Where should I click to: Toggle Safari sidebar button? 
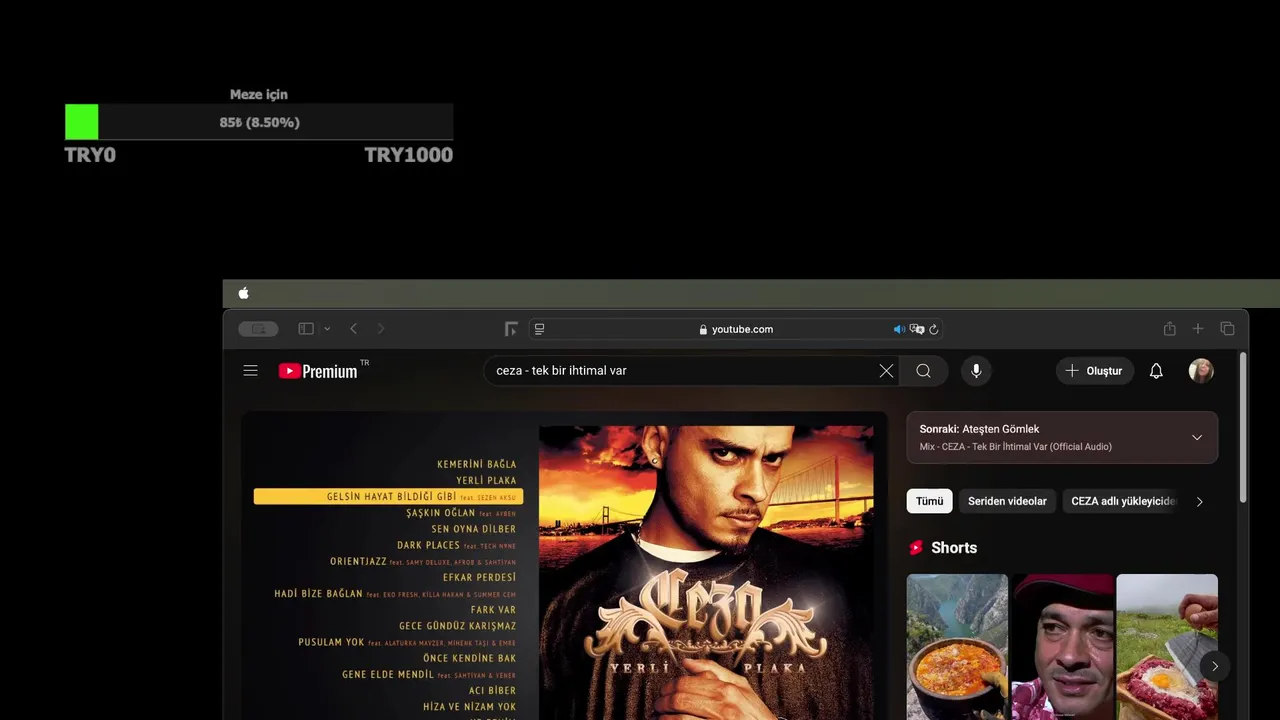(x=306, y=329)
